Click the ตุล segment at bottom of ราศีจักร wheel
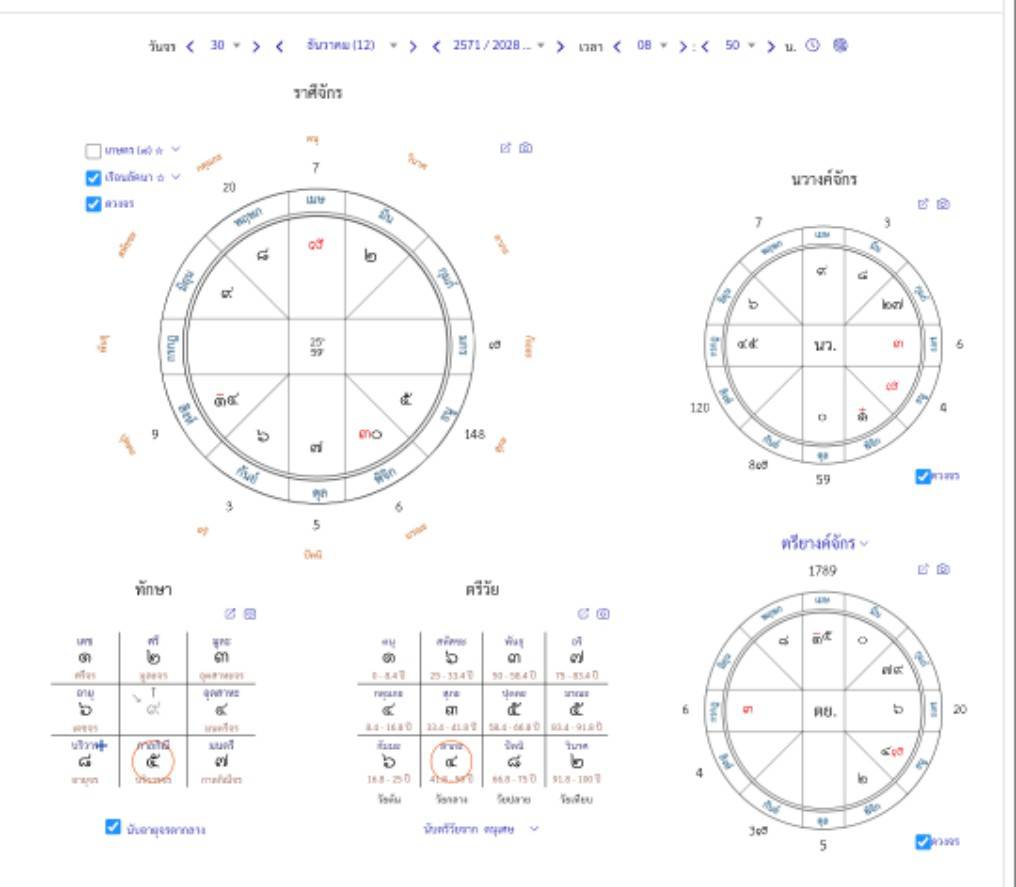Viewport: 1016px width, 887px height. point(319,494)
